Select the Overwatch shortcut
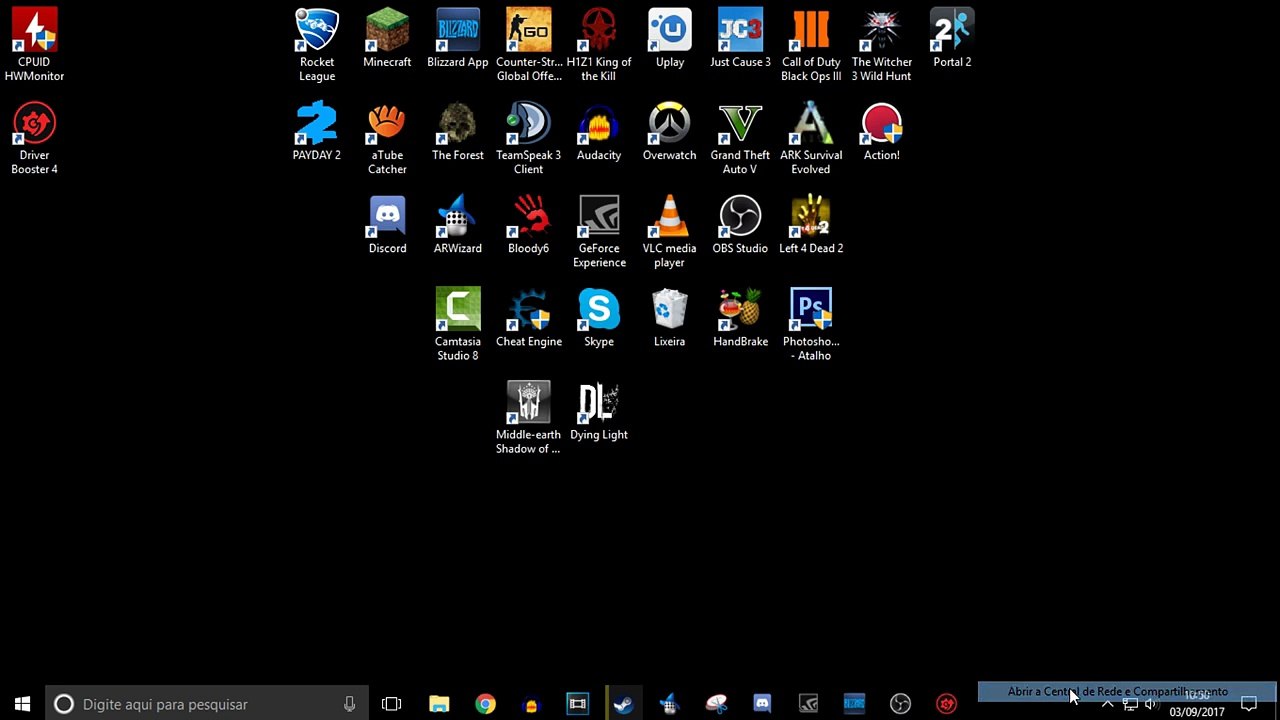 point(670,131)
